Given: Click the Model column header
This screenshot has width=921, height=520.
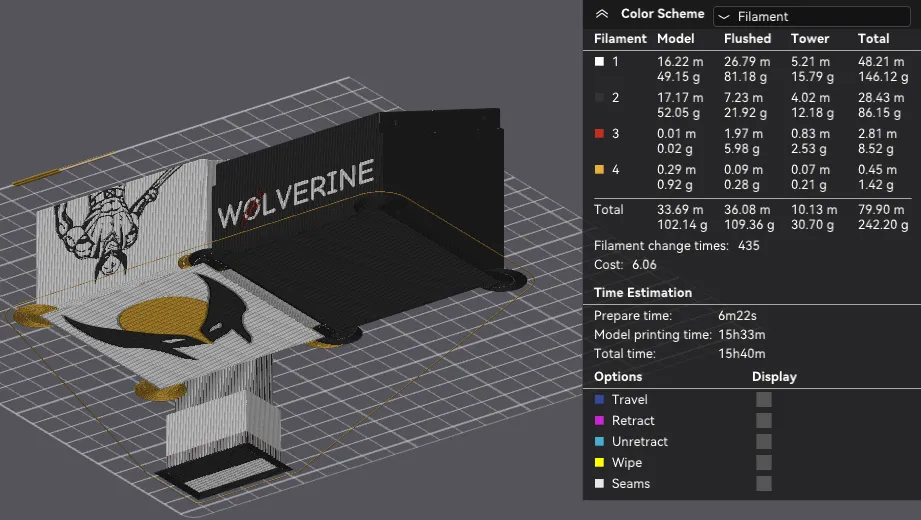Looking at the screenshot, I should [675, 39].
